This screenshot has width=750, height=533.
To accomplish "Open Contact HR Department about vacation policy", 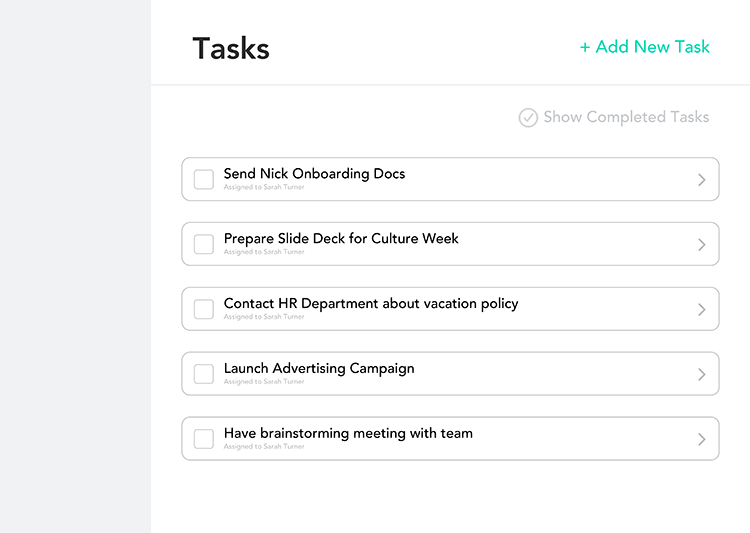I will pos(371,304).
